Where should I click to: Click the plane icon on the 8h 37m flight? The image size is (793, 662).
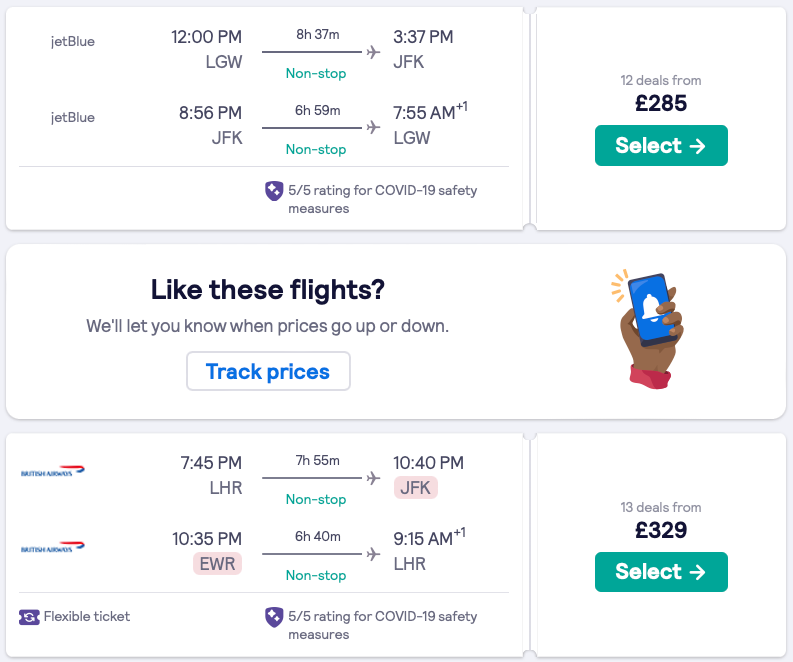[x=374, y=52]
